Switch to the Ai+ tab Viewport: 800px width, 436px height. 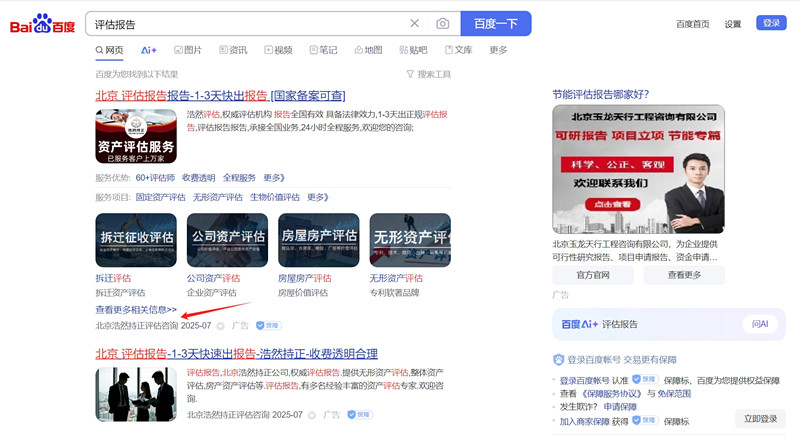coord(148,50)
